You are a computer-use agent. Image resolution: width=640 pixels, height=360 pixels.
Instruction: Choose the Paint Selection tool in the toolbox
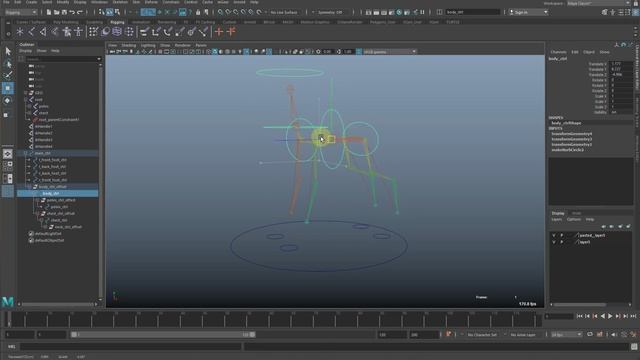click(8, 76)
